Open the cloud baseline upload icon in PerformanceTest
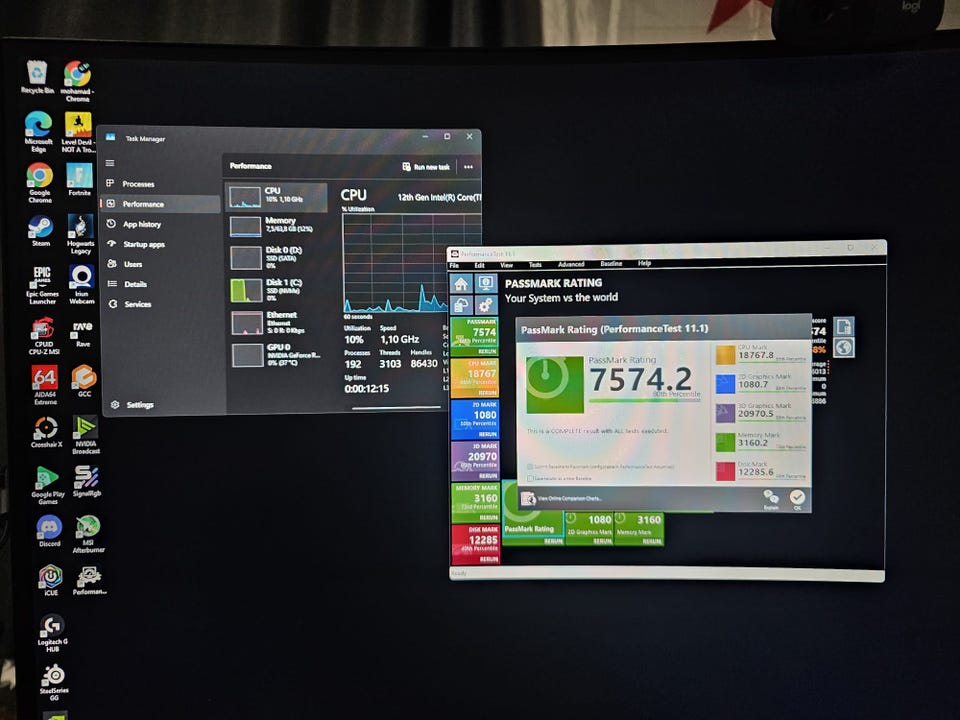 (x=462, y=305)
